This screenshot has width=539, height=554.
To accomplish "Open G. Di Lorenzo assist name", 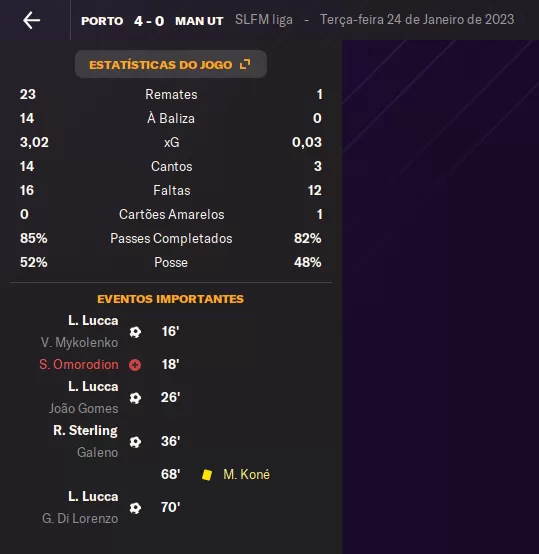I will tap(80, 519).
